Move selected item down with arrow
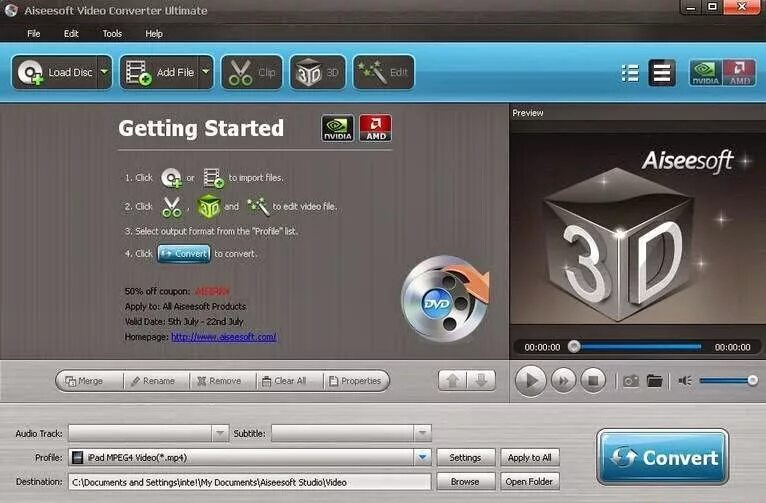Screen dimensions: 766x503 (481, 380)
